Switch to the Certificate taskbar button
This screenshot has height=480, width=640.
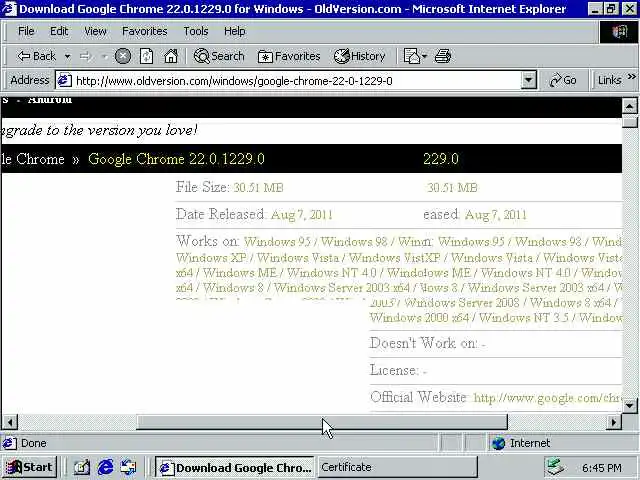397,467
